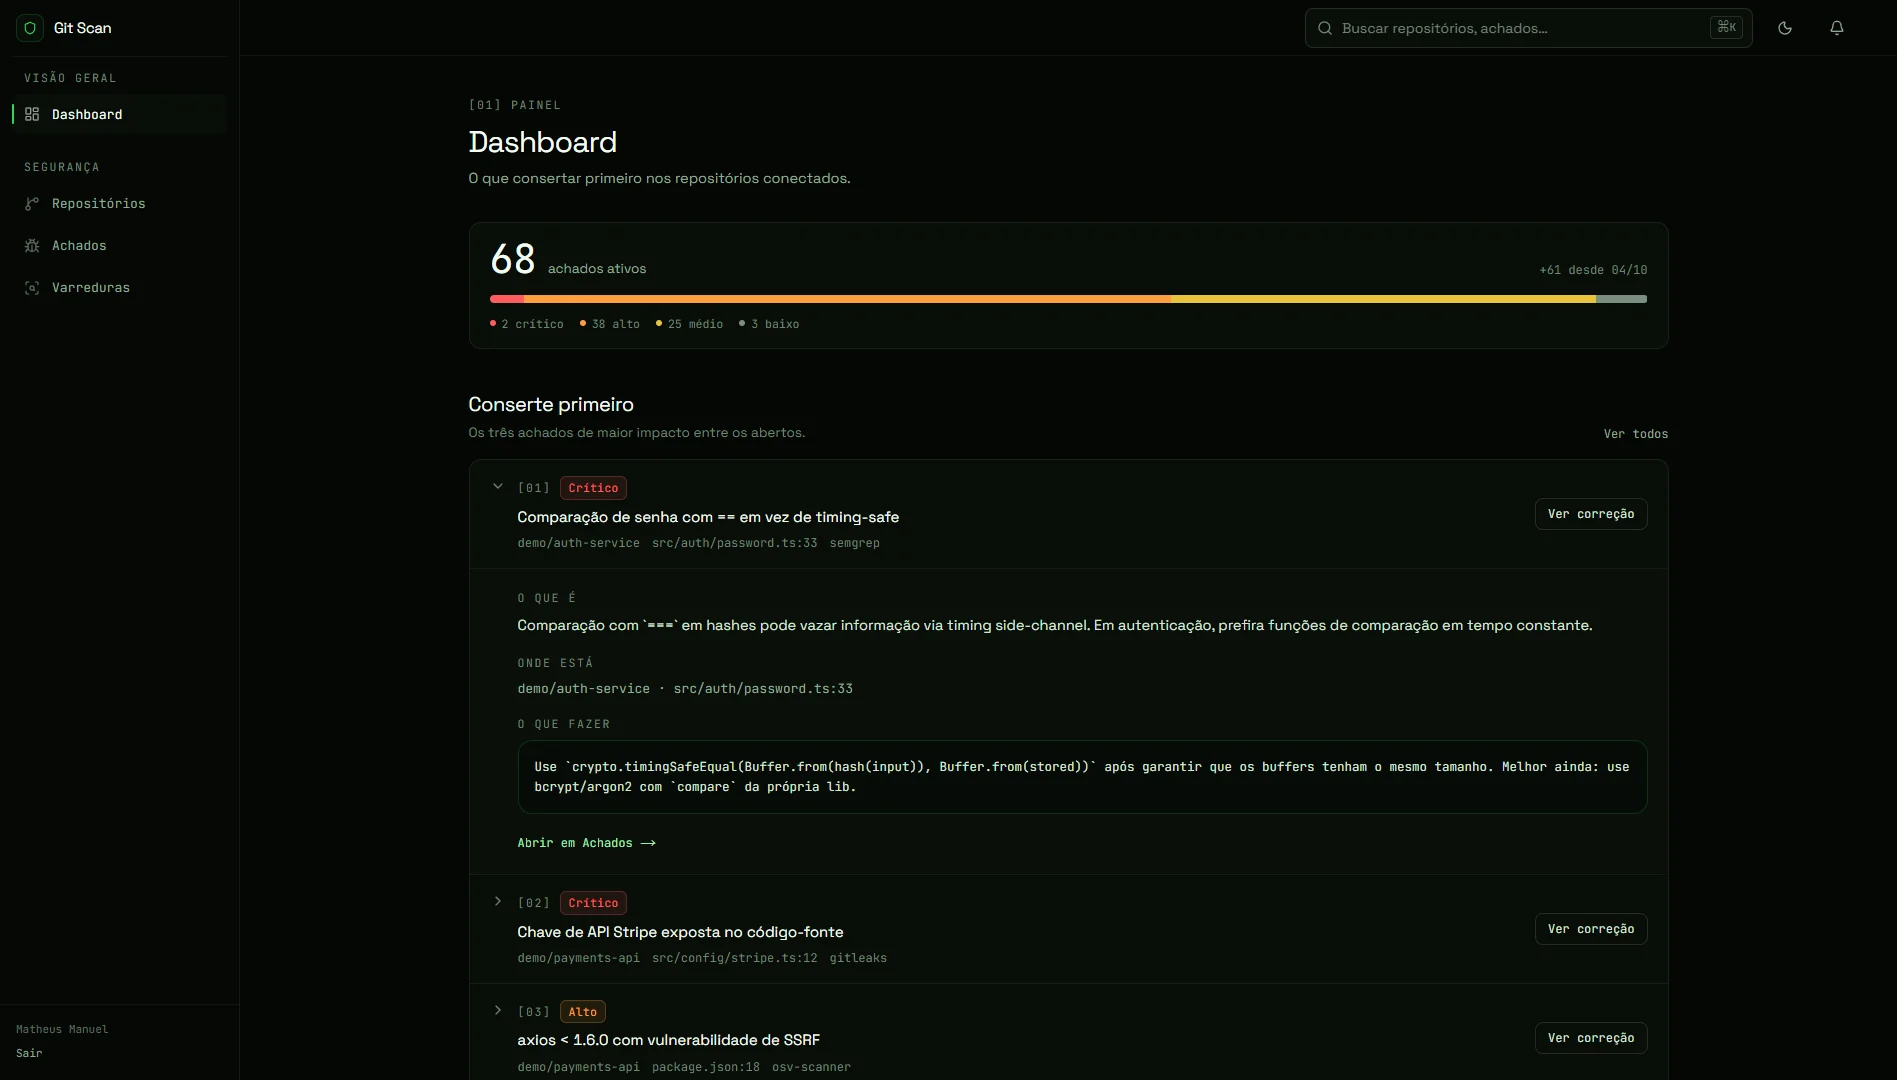The image size is (1897, 1080).
Task: Toggle dark mode with moon icon
Action: pos(1785,28)
